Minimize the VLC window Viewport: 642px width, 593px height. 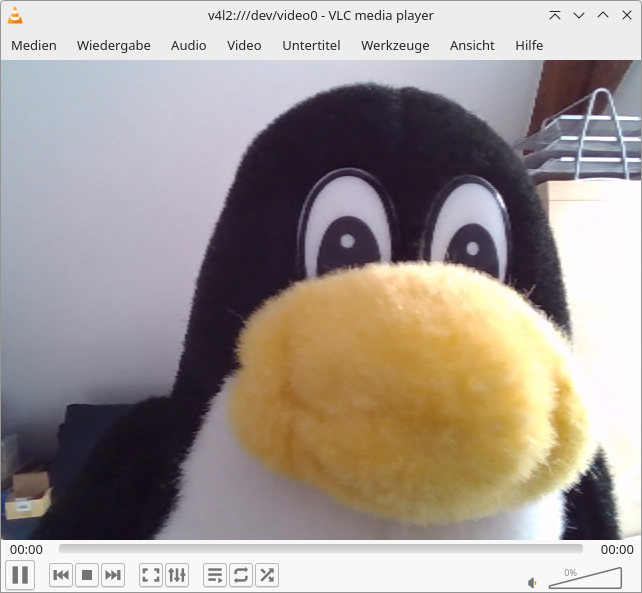[579, 16]
